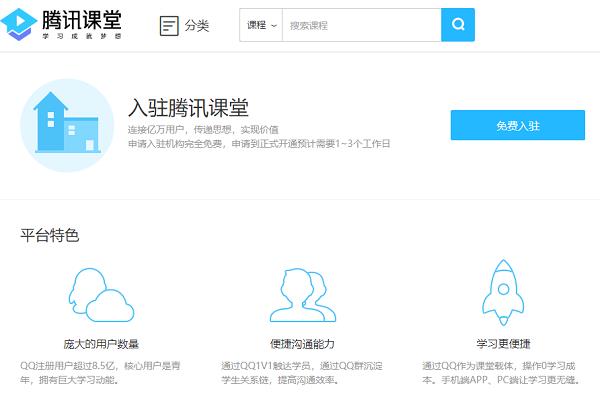Click the 庞大的用户数量 title
This screenshot has height=398, width=600.
pos(101,344)
